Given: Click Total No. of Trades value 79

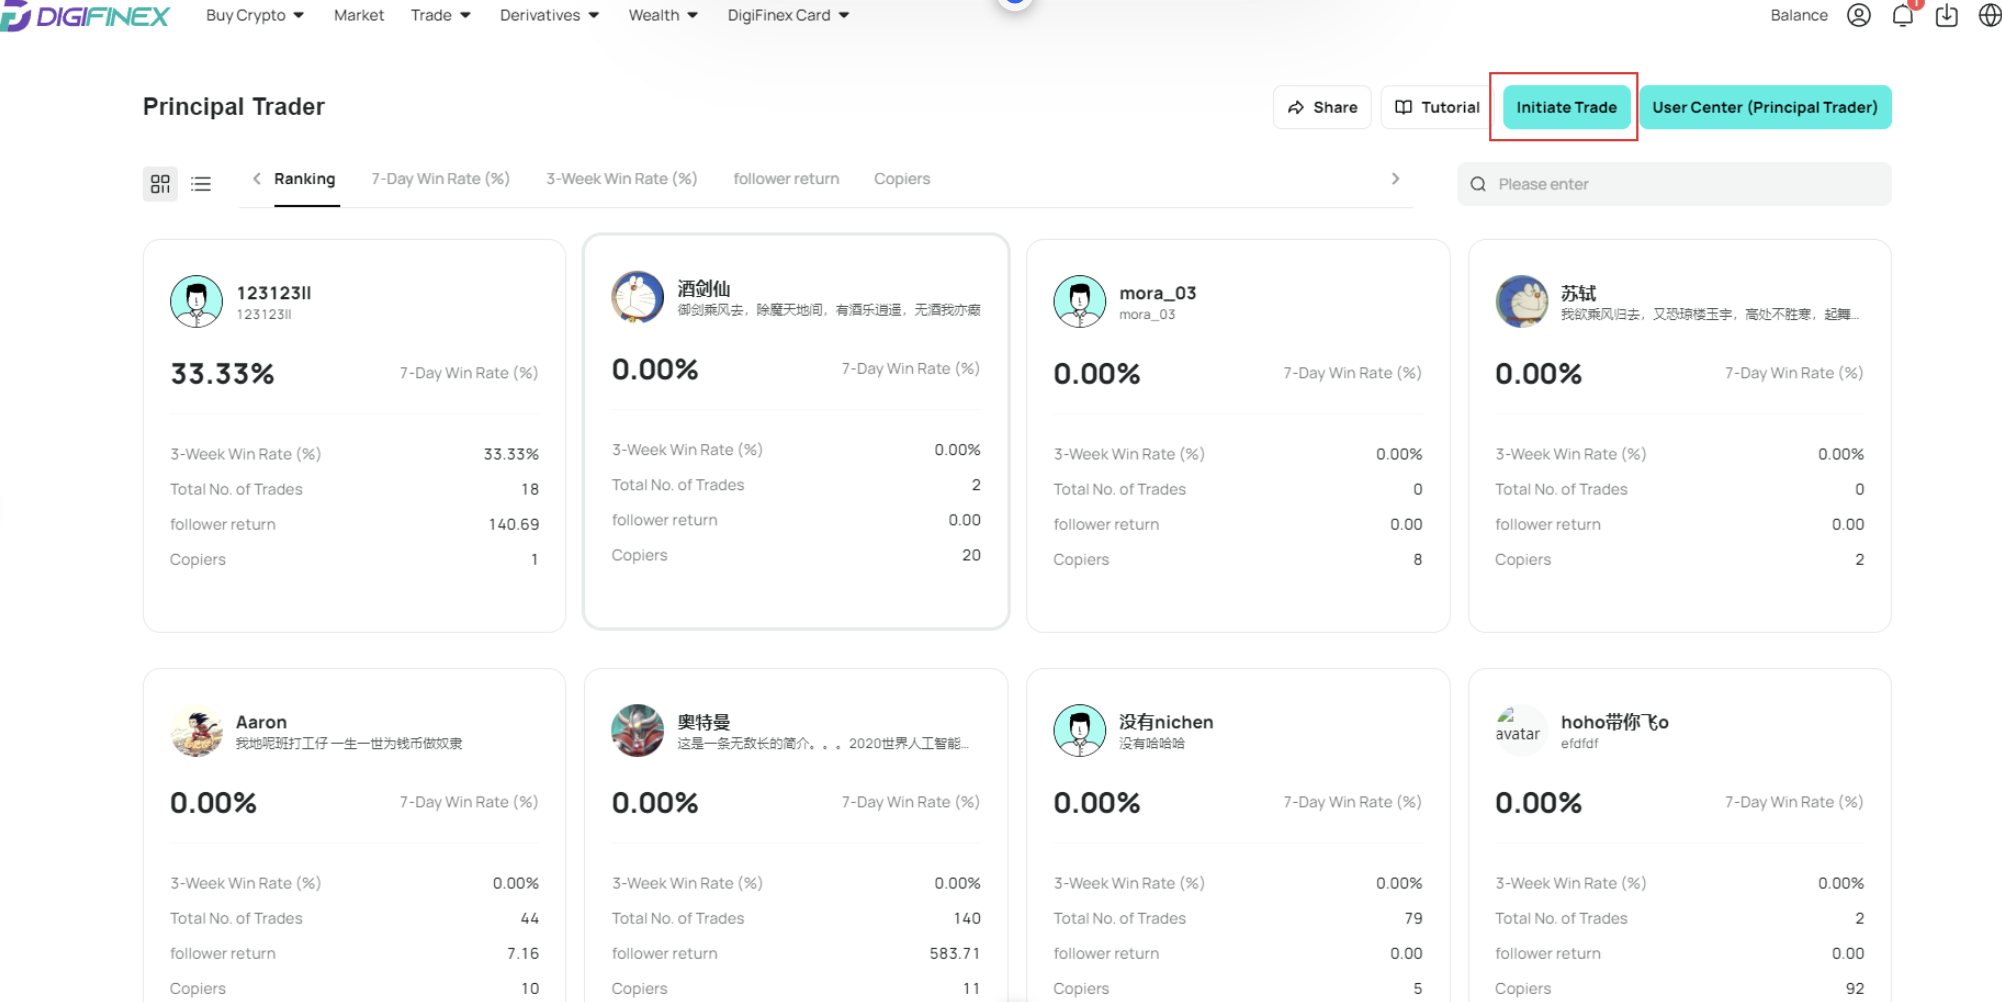Looking at the screenshot, I should pos(1413,918).
